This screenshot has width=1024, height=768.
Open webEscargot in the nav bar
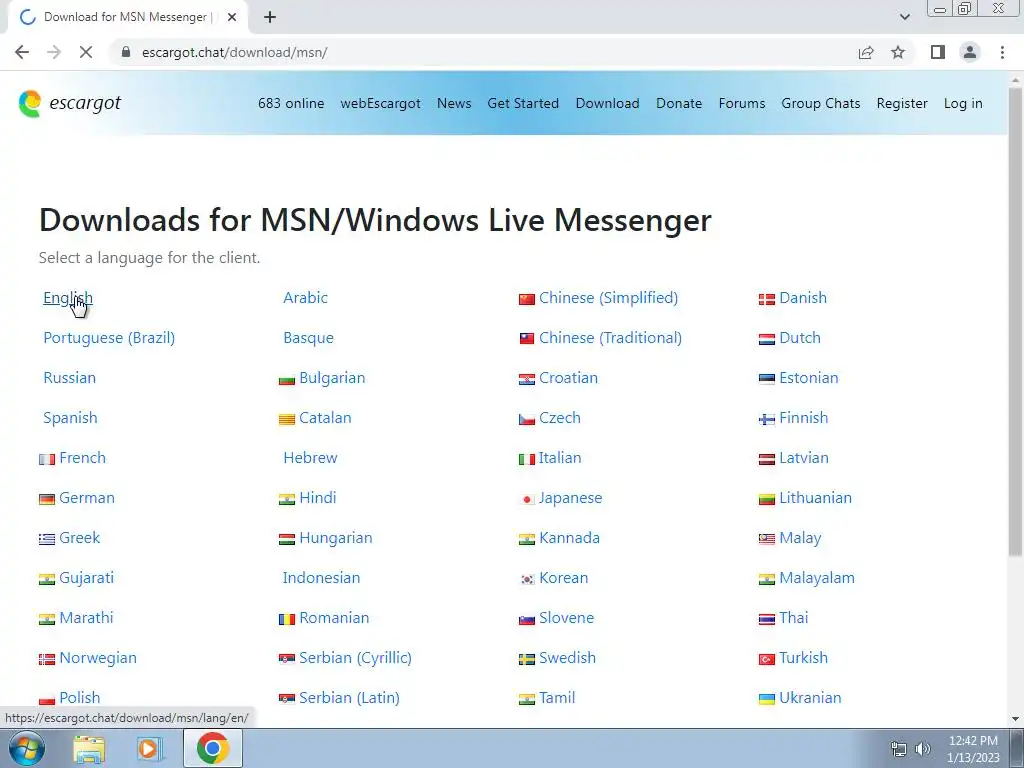point(380,103)
